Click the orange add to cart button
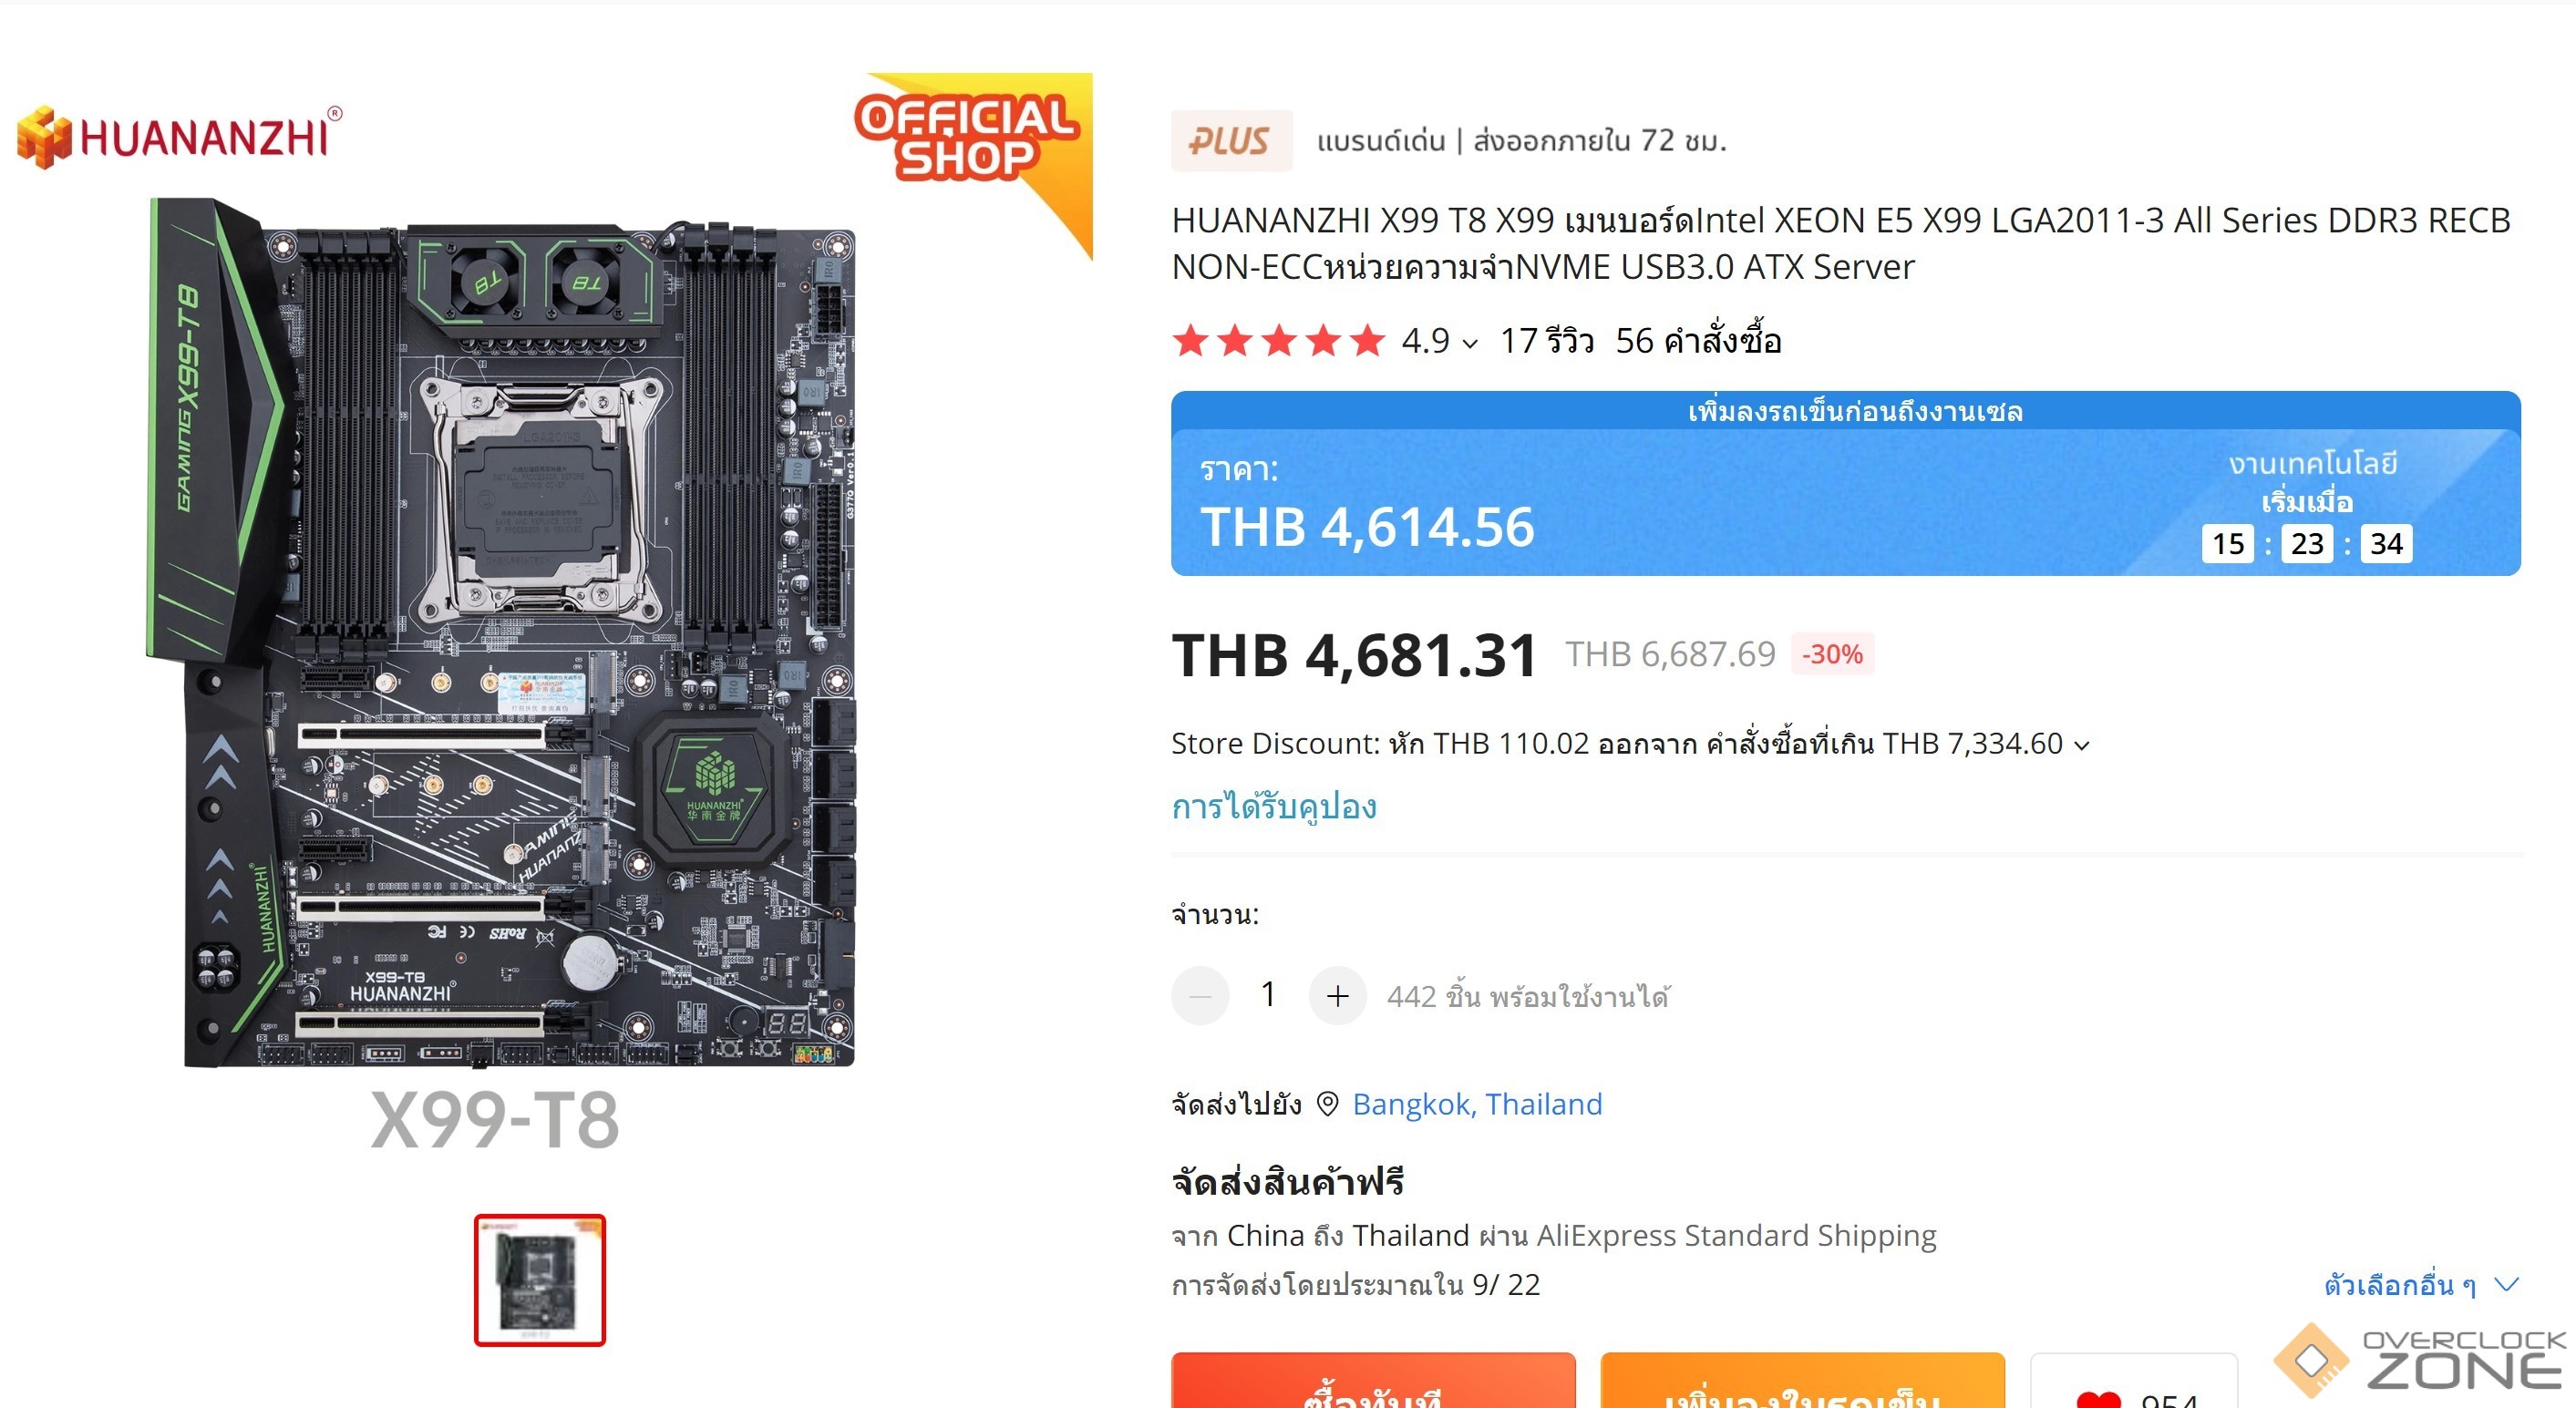The image size is (2576, 1408). (x=1802, y=1381)
